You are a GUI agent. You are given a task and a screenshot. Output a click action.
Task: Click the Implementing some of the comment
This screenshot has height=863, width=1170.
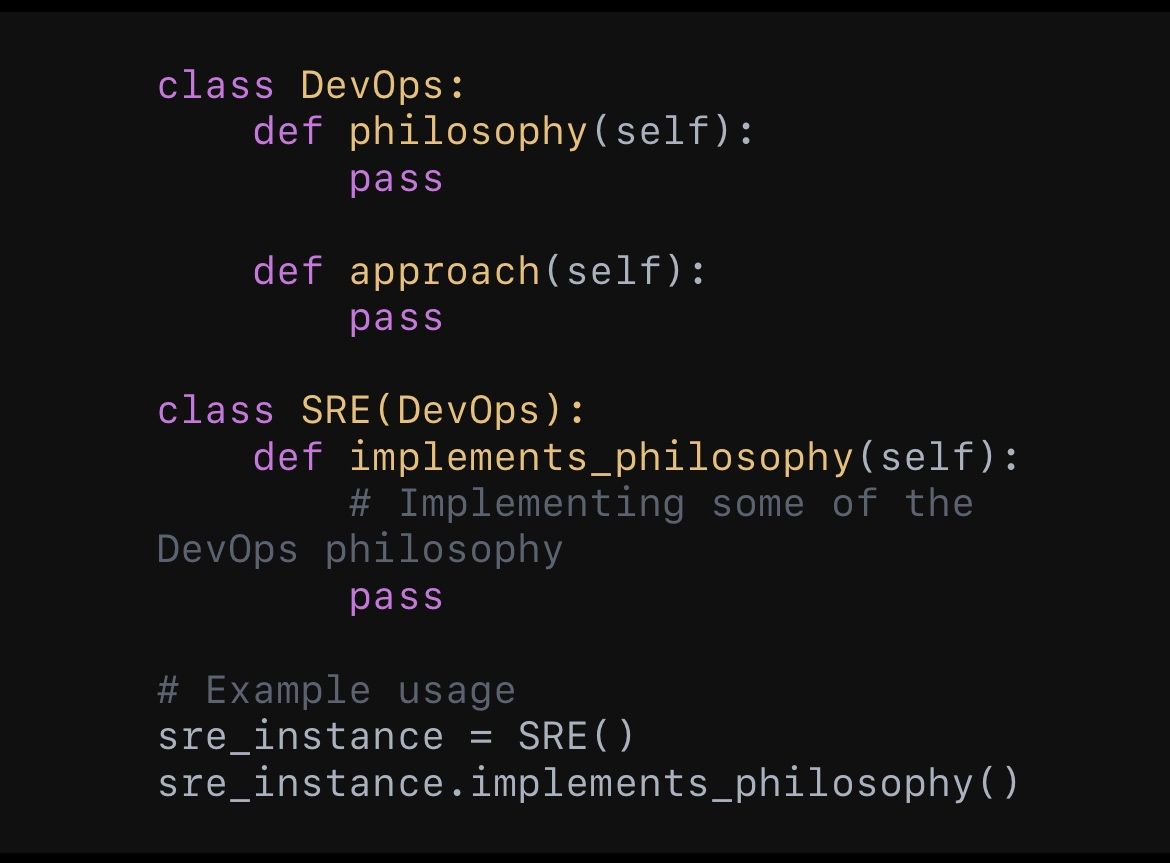pos(661,503)
